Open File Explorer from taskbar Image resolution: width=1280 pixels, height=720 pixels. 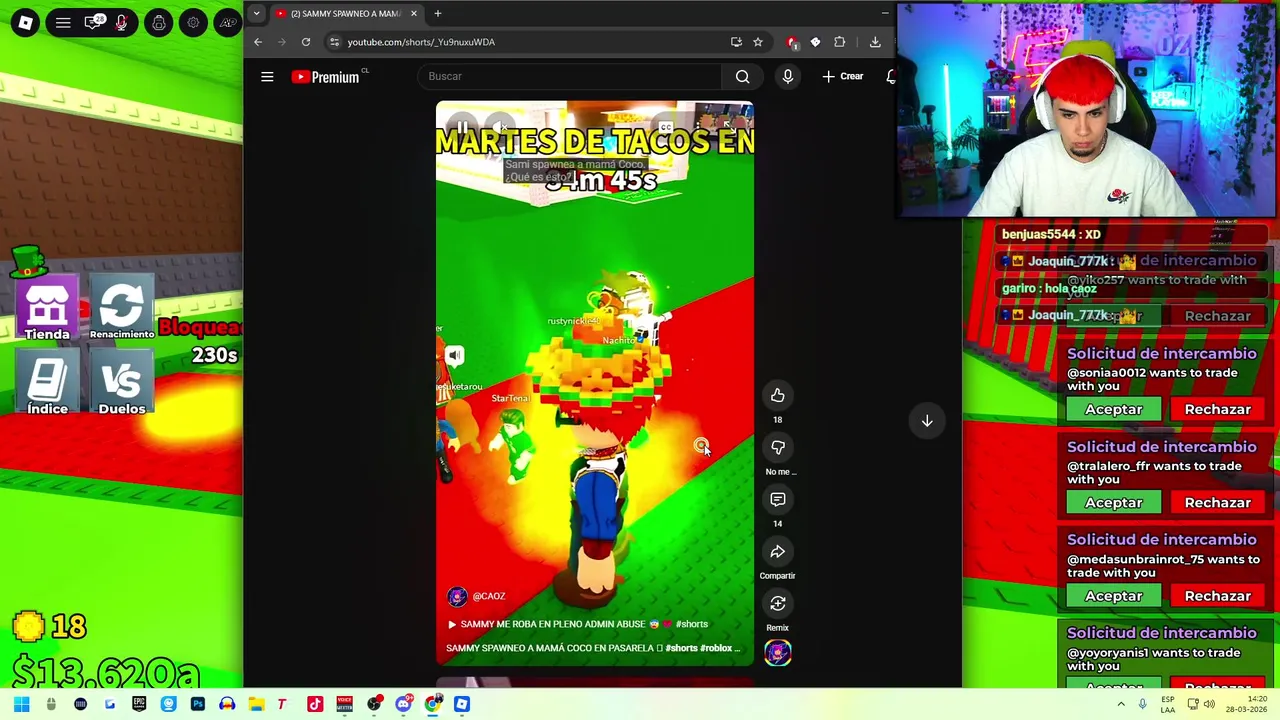click(x=256, y=704)
